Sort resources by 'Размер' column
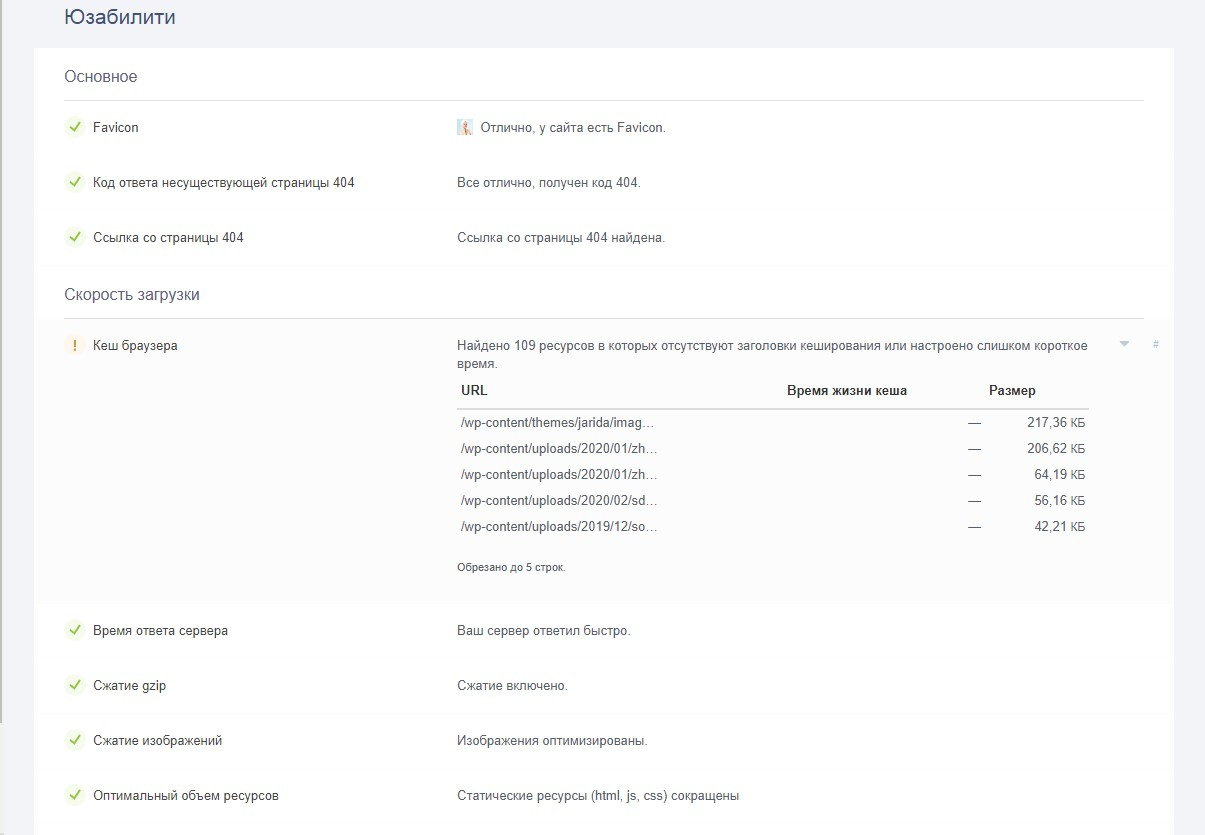This screenshot has width=1205, height=835. pos(1012,391)
